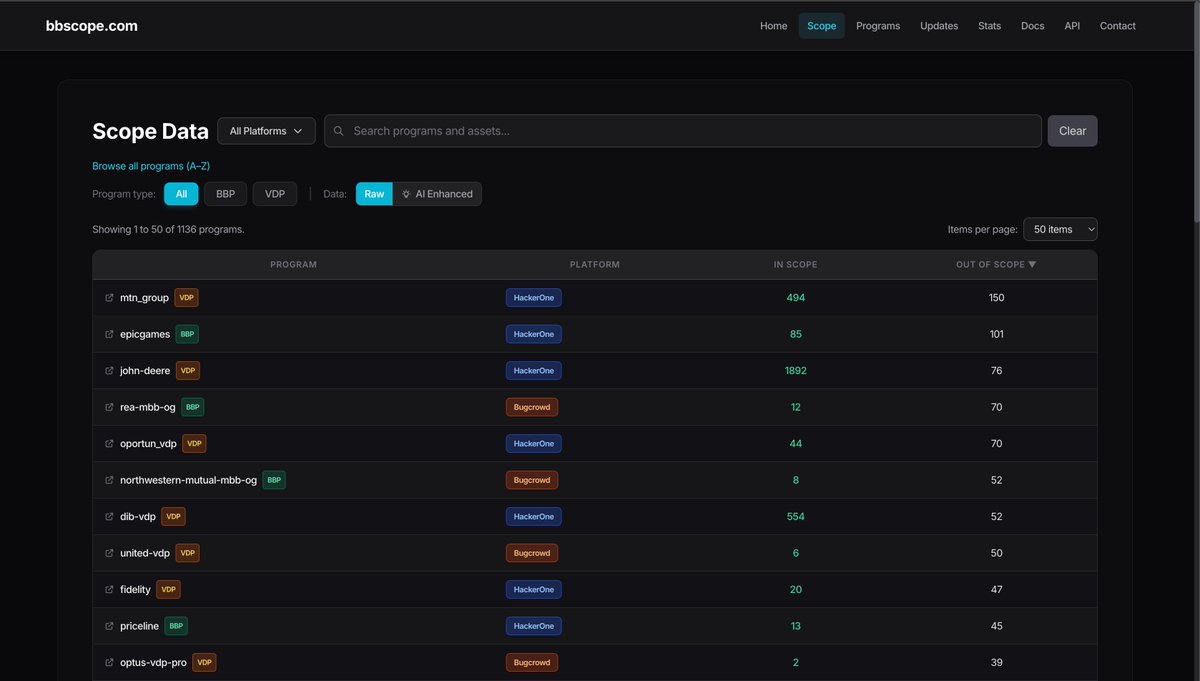This screenshot has width=1200, height=681.
Task: Open the john-deere program link
Action: (145, 371)
